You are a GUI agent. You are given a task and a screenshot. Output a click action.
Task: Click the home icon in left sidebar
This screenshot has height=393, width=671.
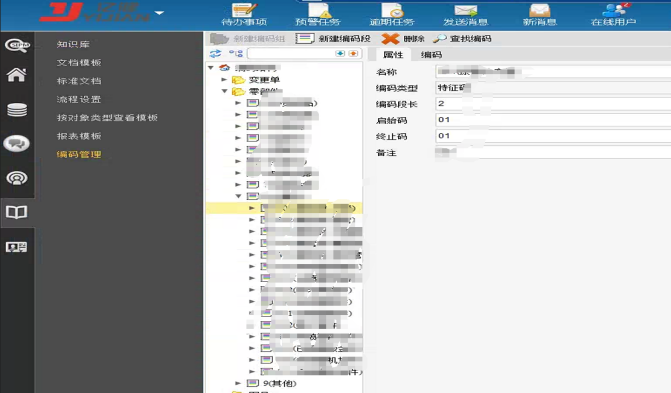(x=17, y=75)
